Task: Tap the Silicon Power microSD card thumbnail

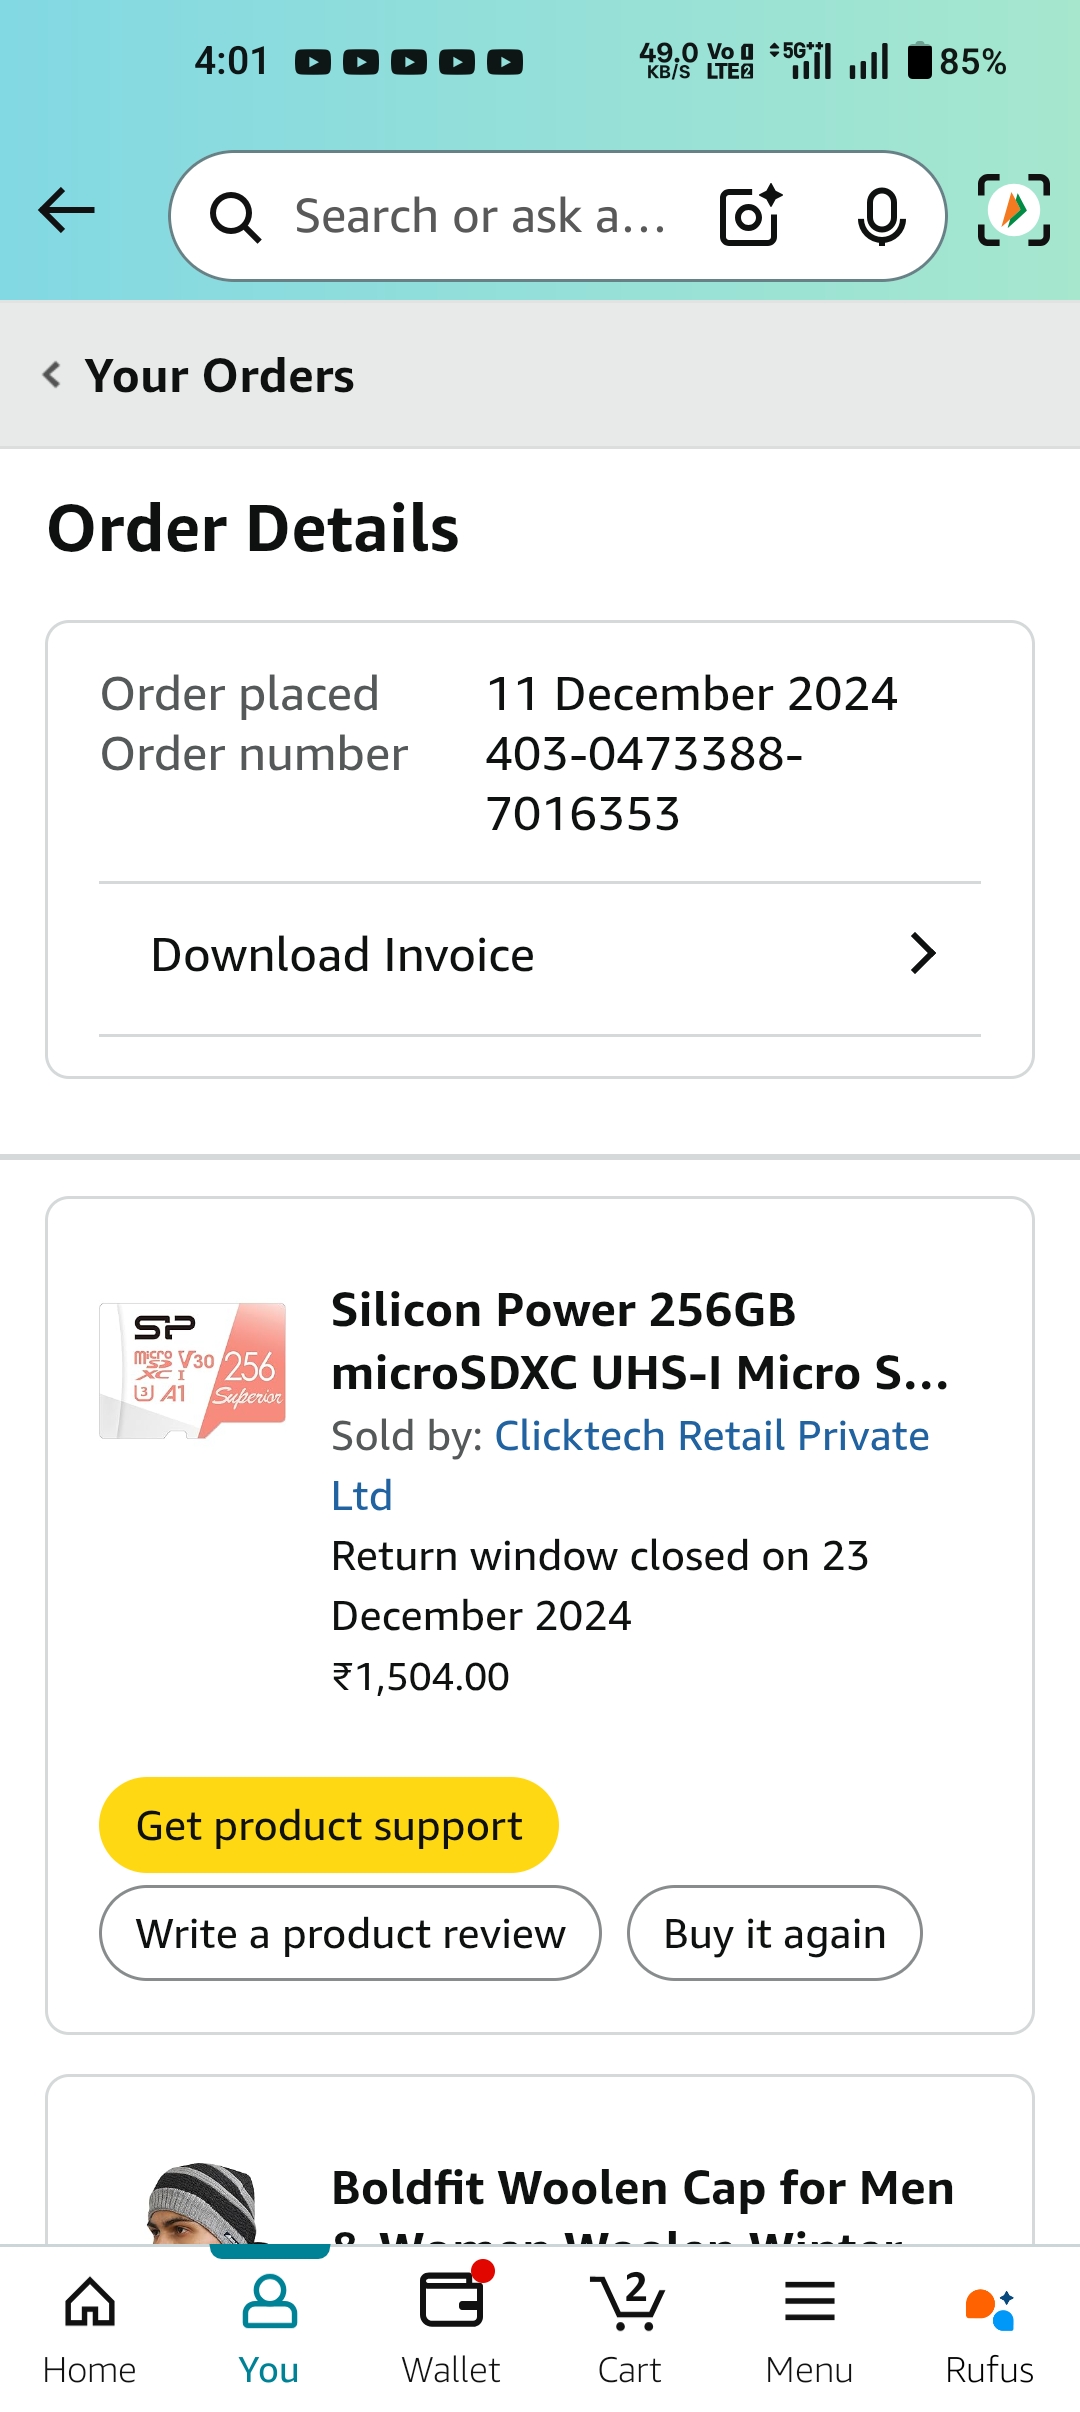Action: click(x=192, y=1370)
